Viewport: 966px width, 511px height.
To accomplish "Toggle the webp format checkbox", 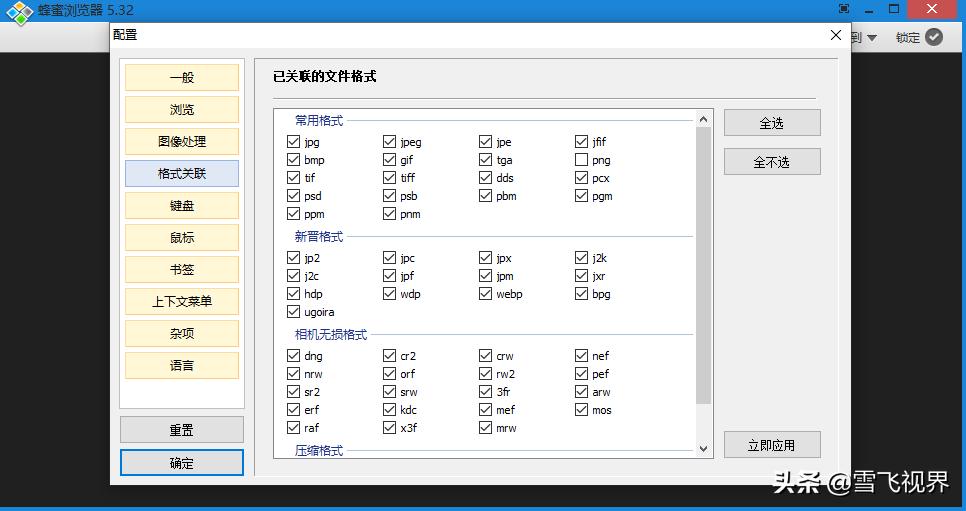I will click(486, 294).
